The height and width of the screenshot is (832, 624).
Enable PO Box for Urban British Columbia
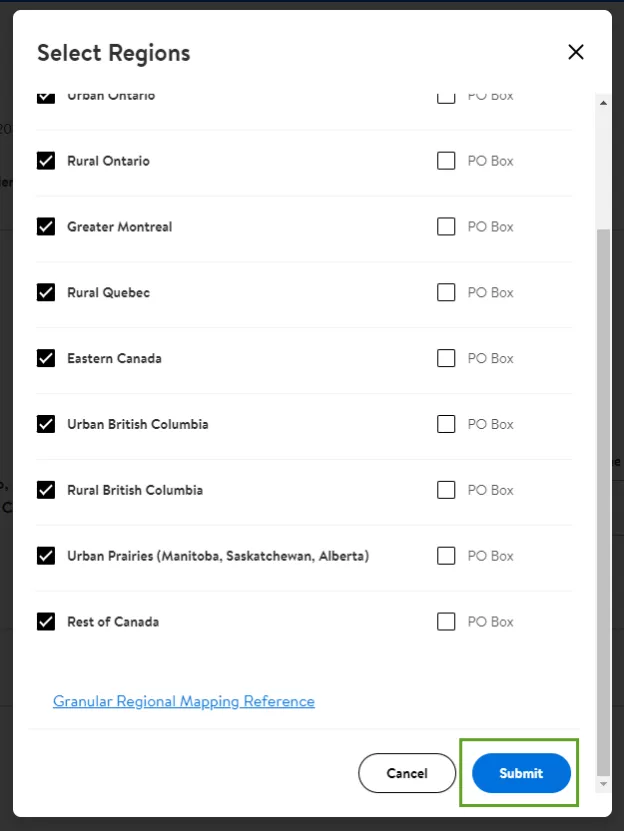[x=446, y=424]
